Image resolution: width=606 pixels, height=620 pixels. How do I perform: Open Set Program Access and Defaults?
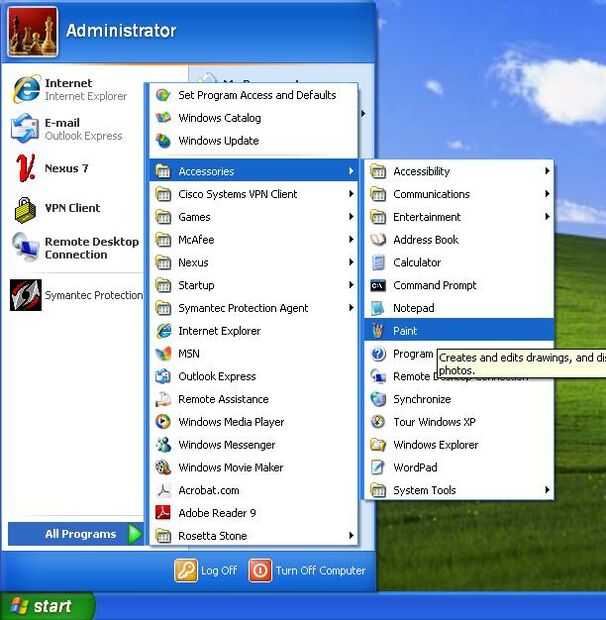pos(254,95)
